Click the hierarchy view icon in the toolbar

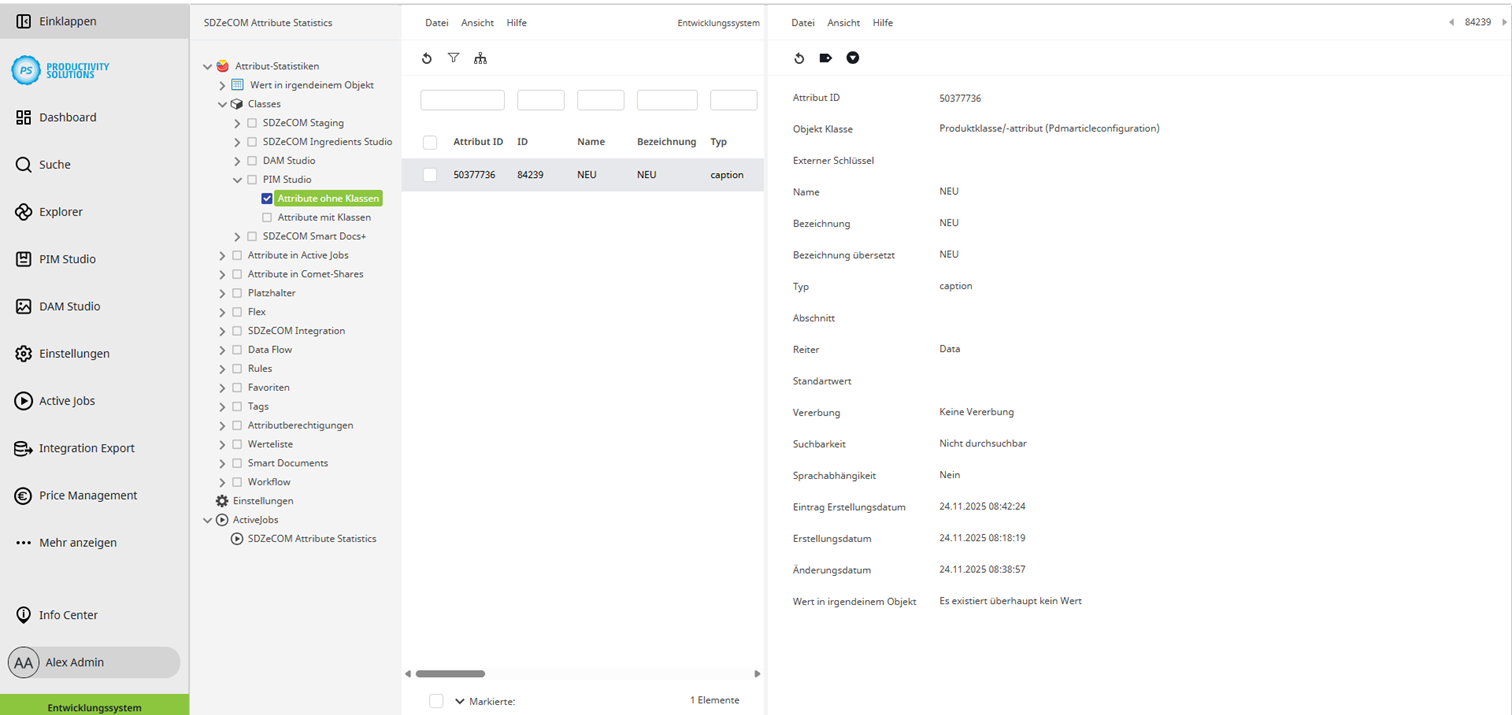coord(480,58)
